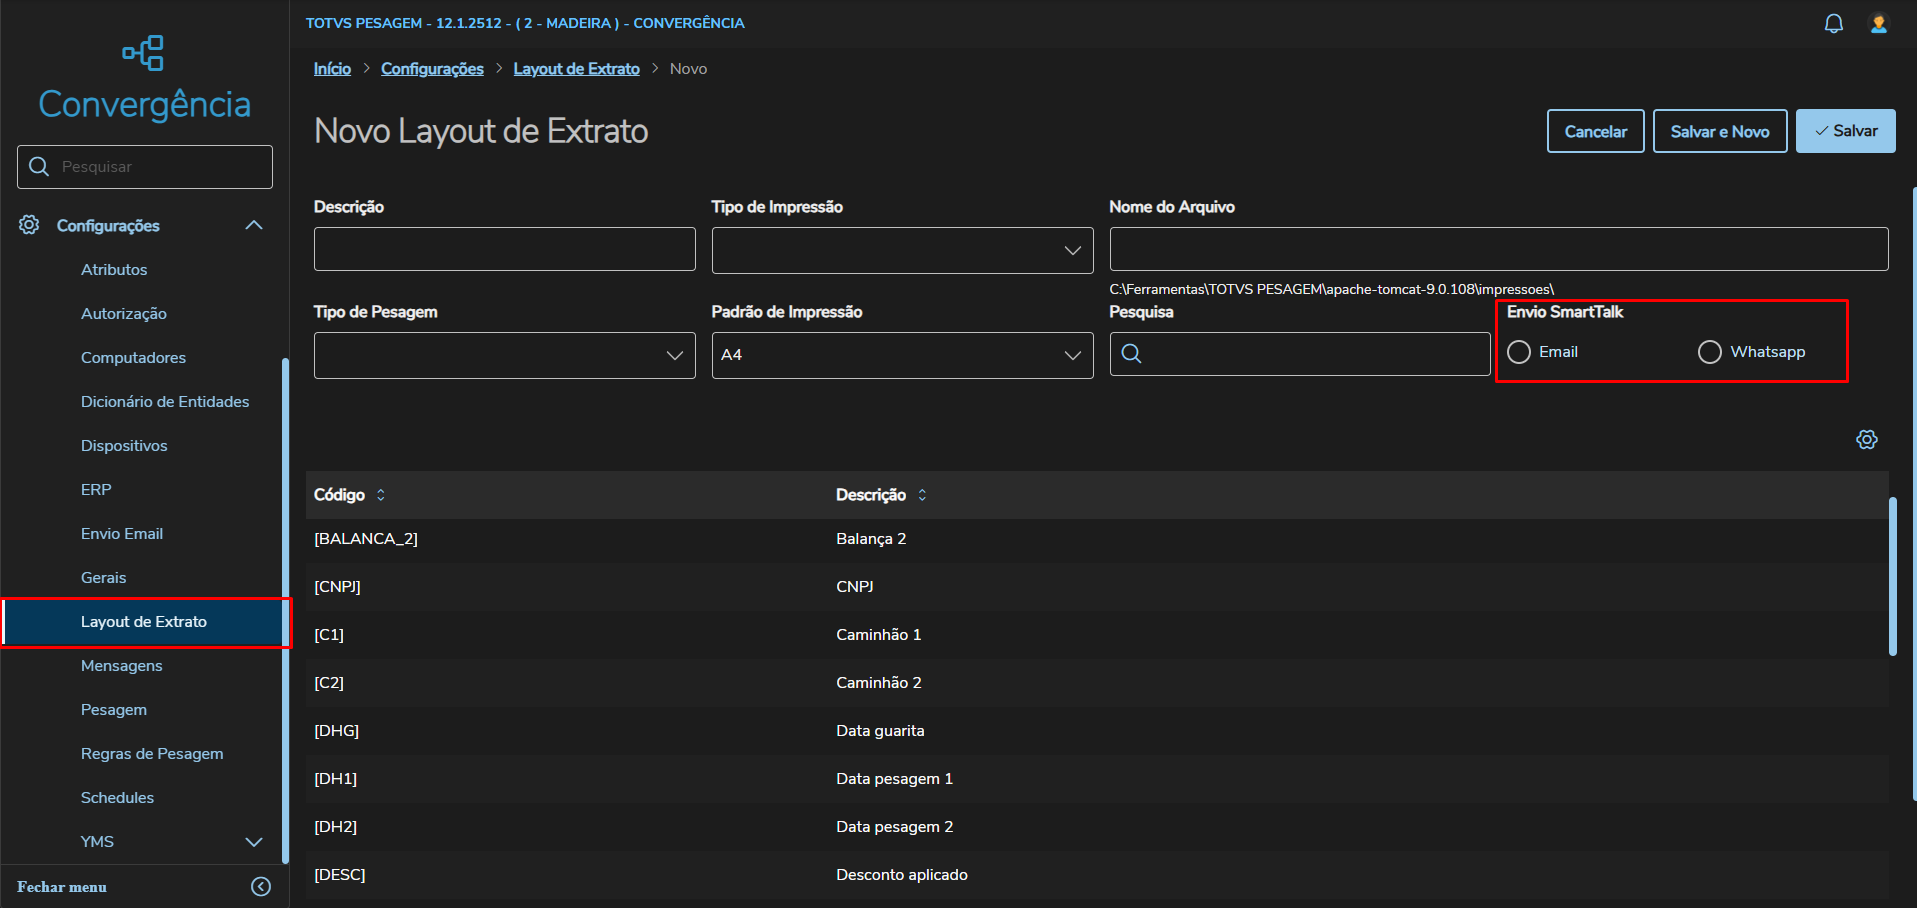The height and width of the screenshot is (908, 1917).
Task: Open the Tipo de Impressão dropdown
Action: pyautogui.click(x=902, y=250)
